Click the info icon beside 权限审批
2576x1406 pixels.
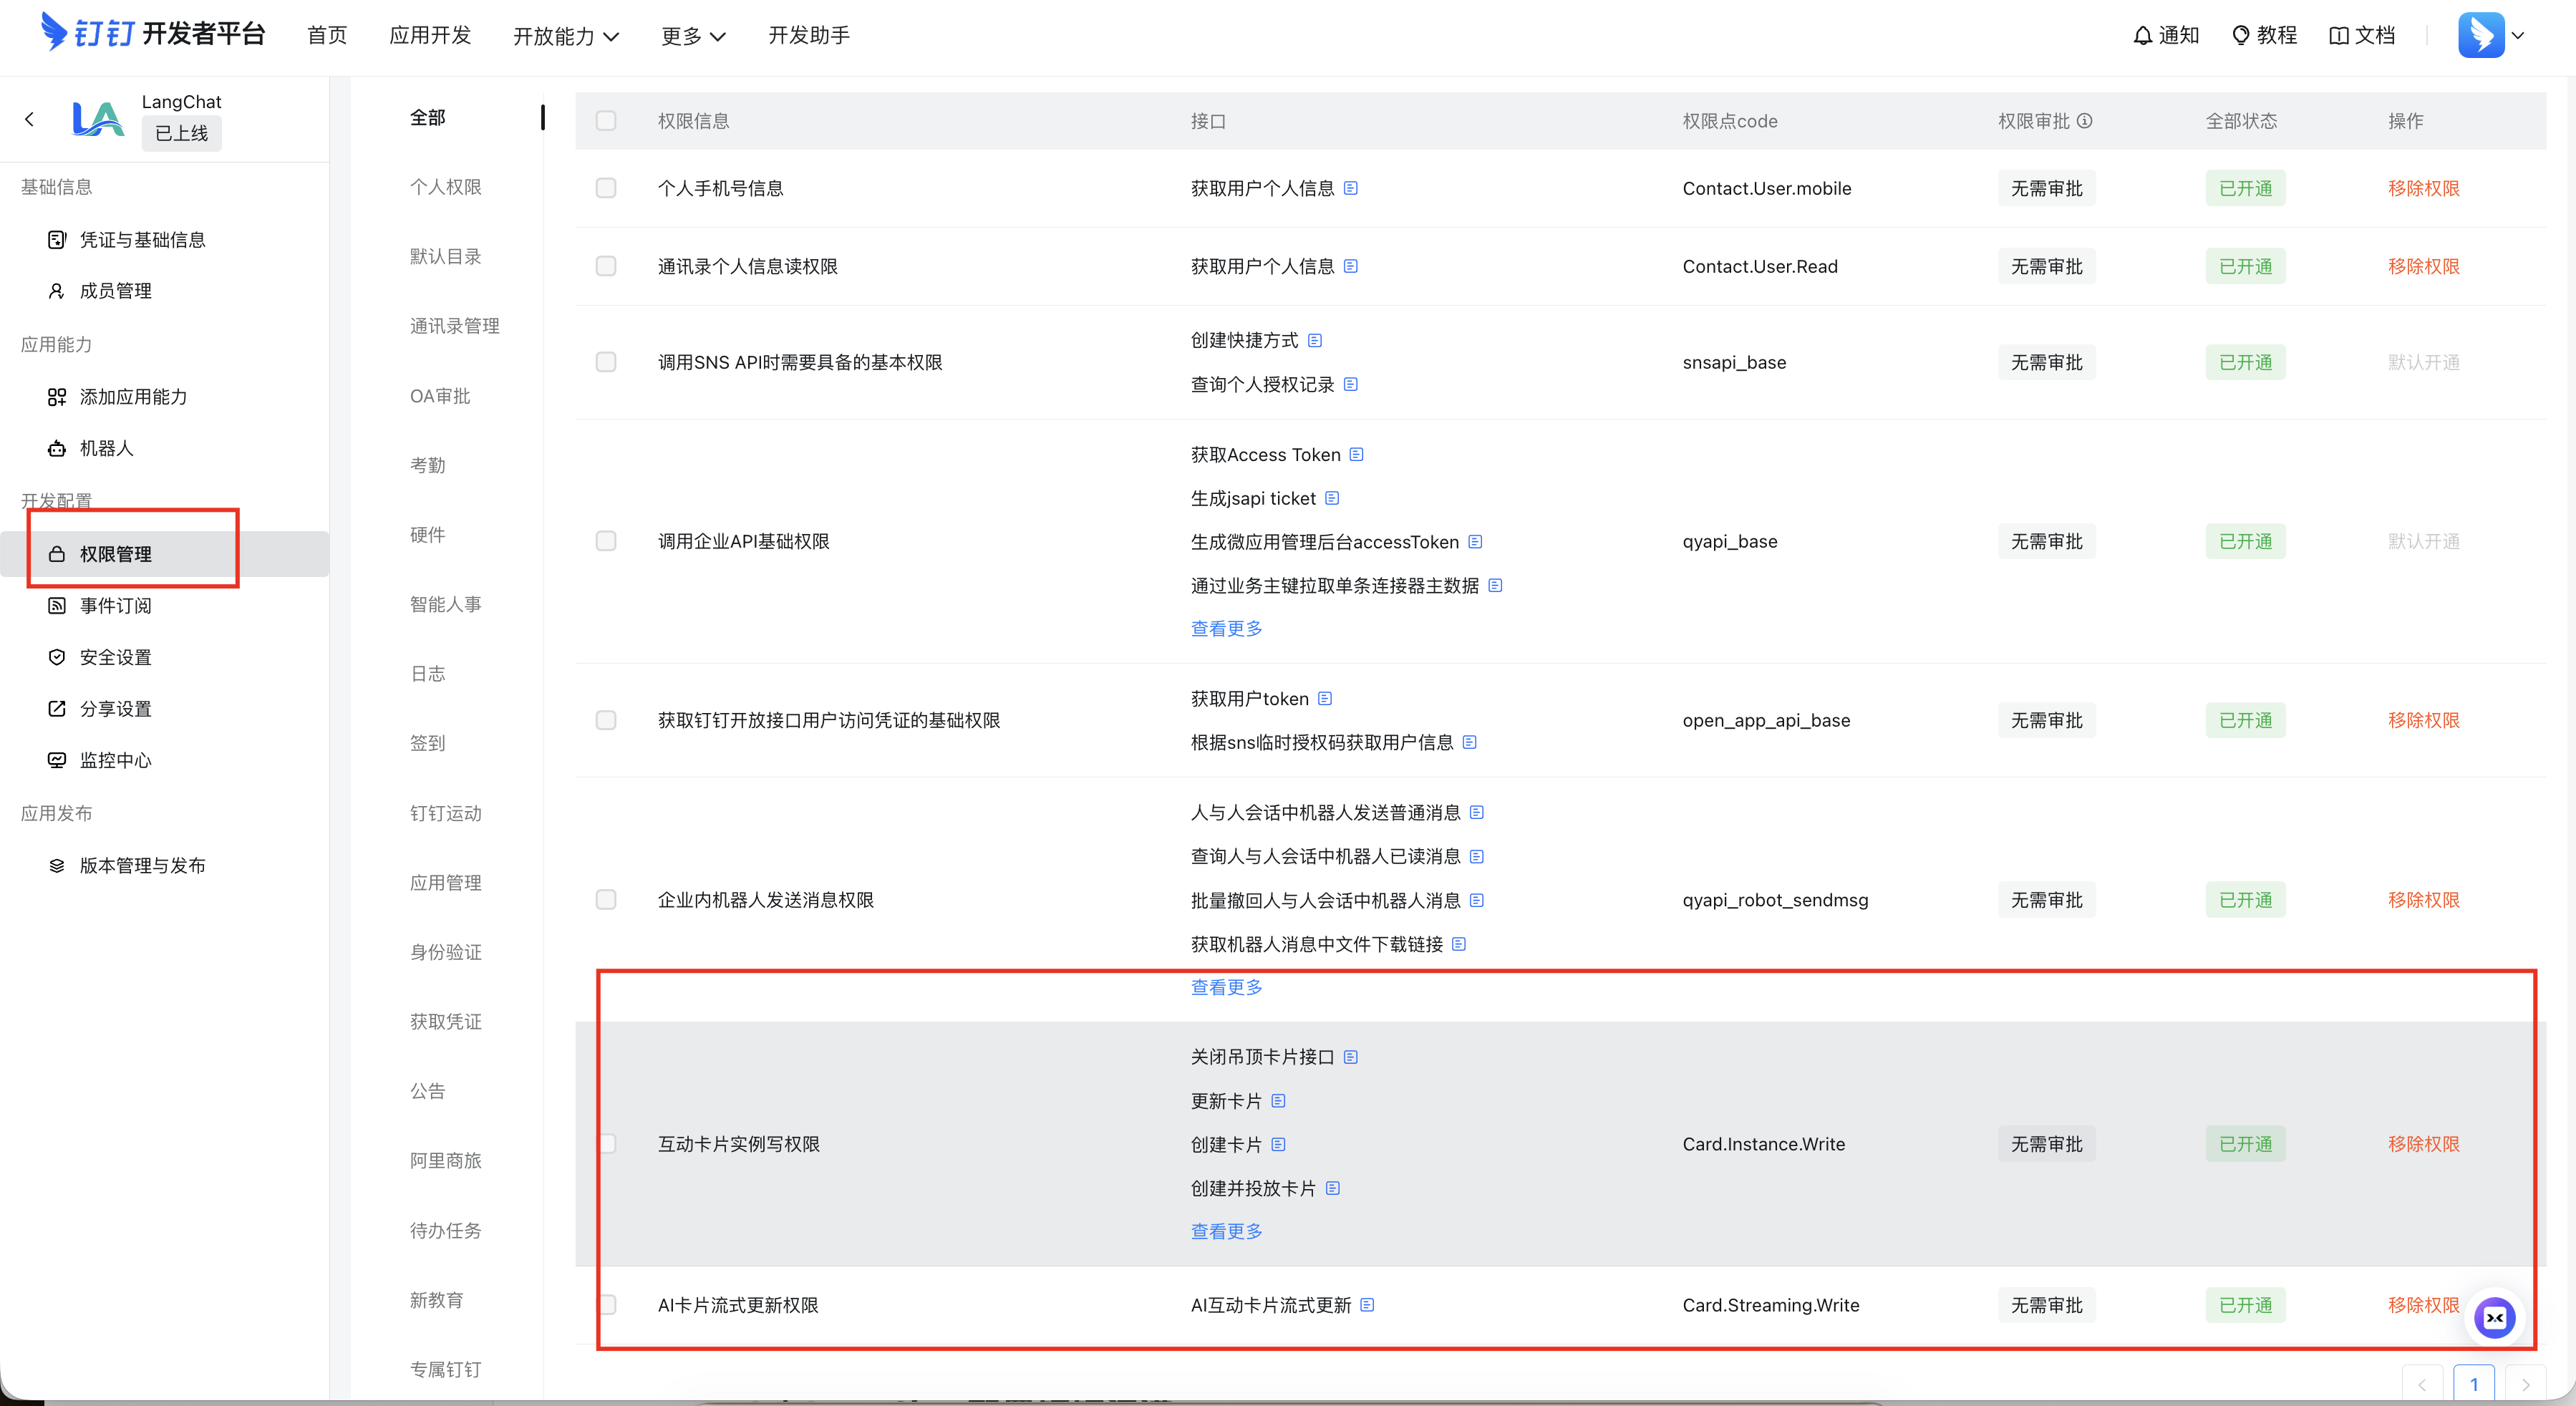coord(2085,121)
